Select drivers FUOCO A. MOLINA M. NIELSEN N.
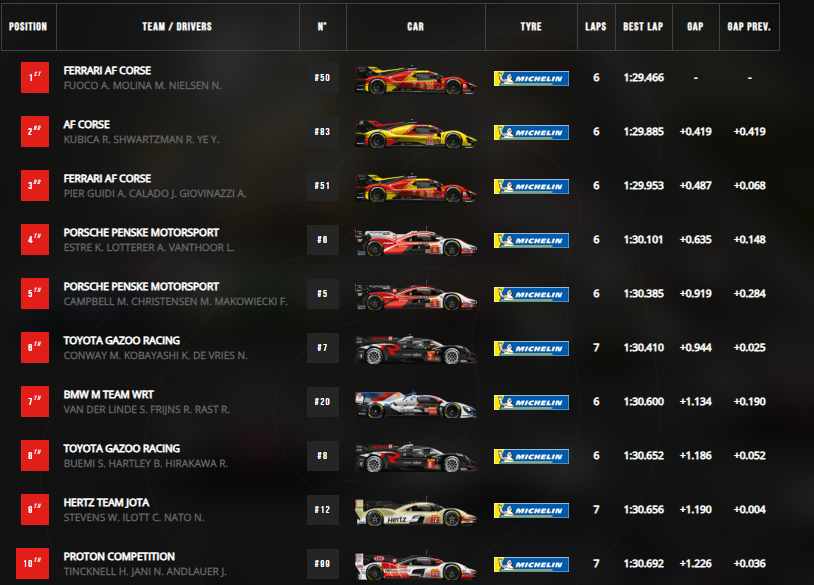814x585 pixels. [142, 86]
